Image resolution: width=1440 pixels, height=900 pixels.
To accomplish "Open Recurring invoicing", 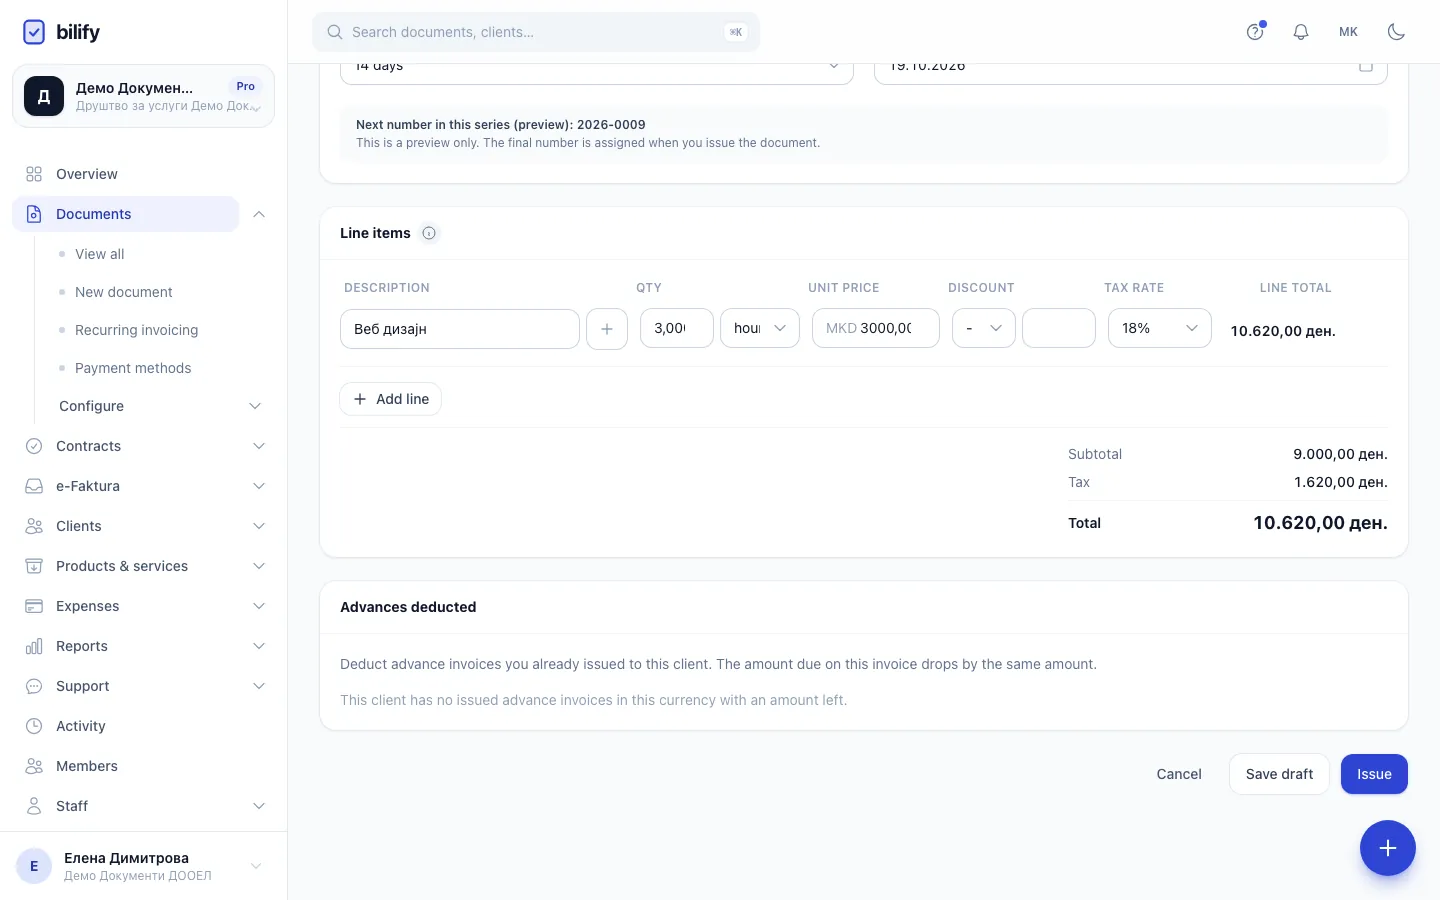I will coord(136,330).
